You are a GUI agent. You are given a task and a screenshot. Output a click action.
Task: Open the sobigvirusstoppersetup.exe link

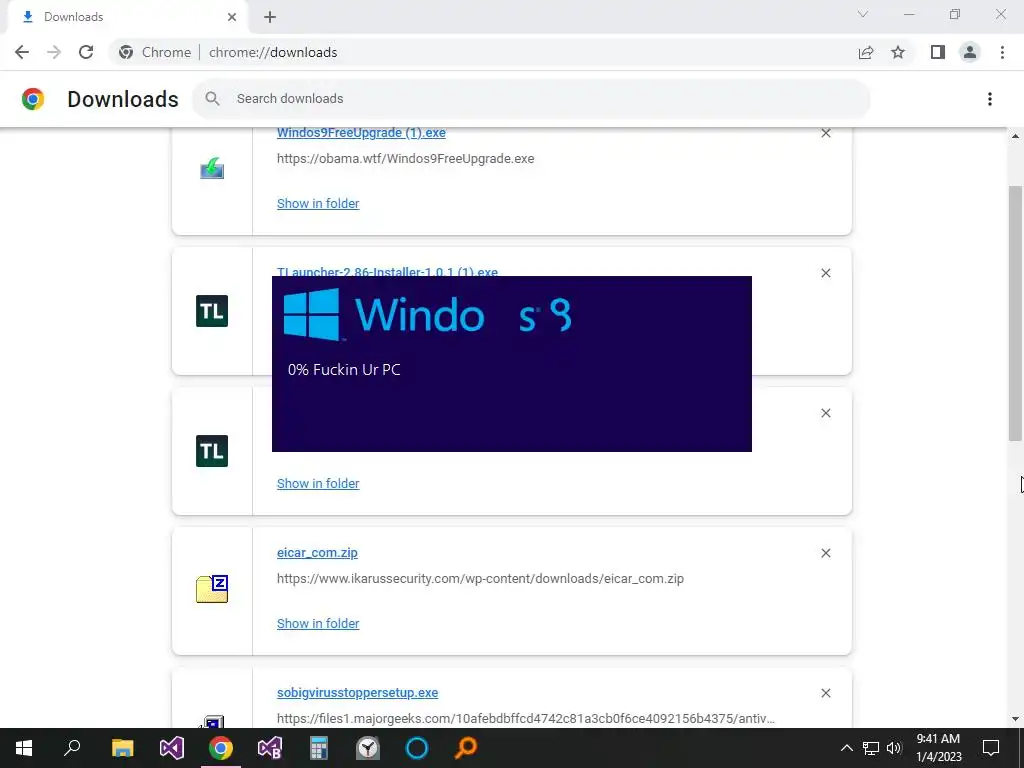357,693
